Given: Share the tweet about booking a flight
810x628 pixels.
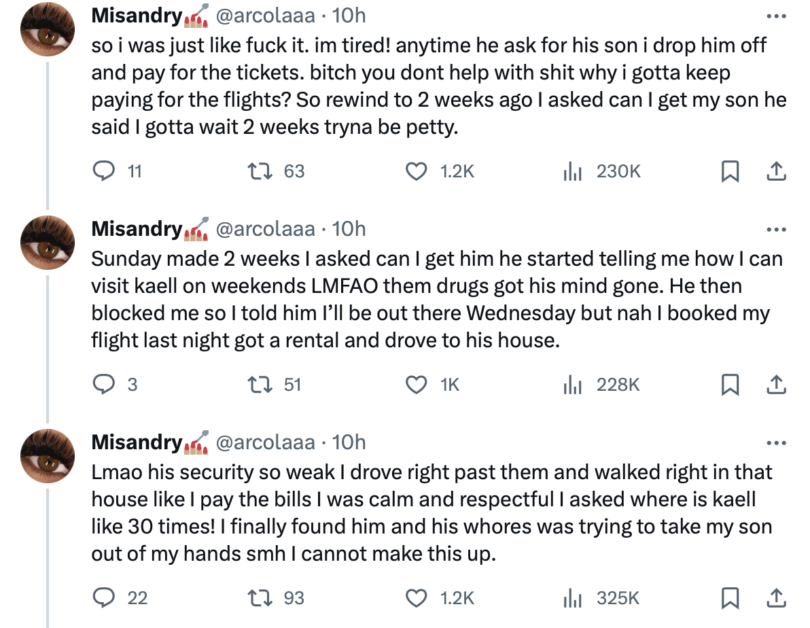Looking at the screenshot, I should (x=776, y=384).
